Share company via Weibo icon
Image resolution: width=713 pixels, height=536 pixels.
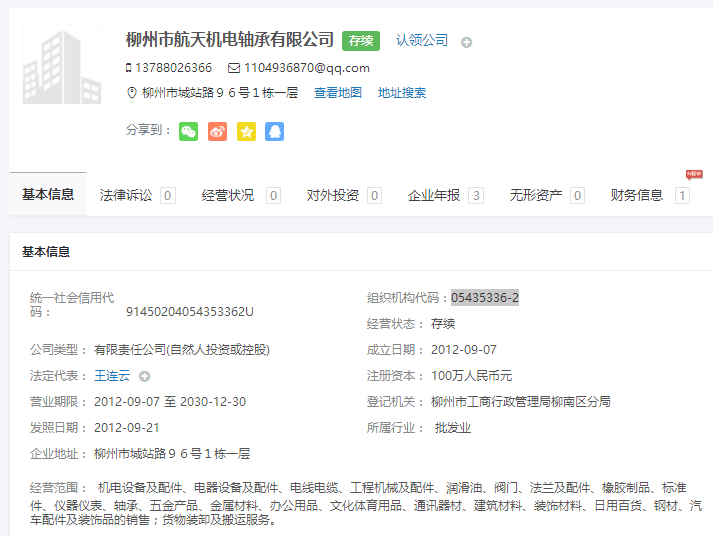click(217, 131)
